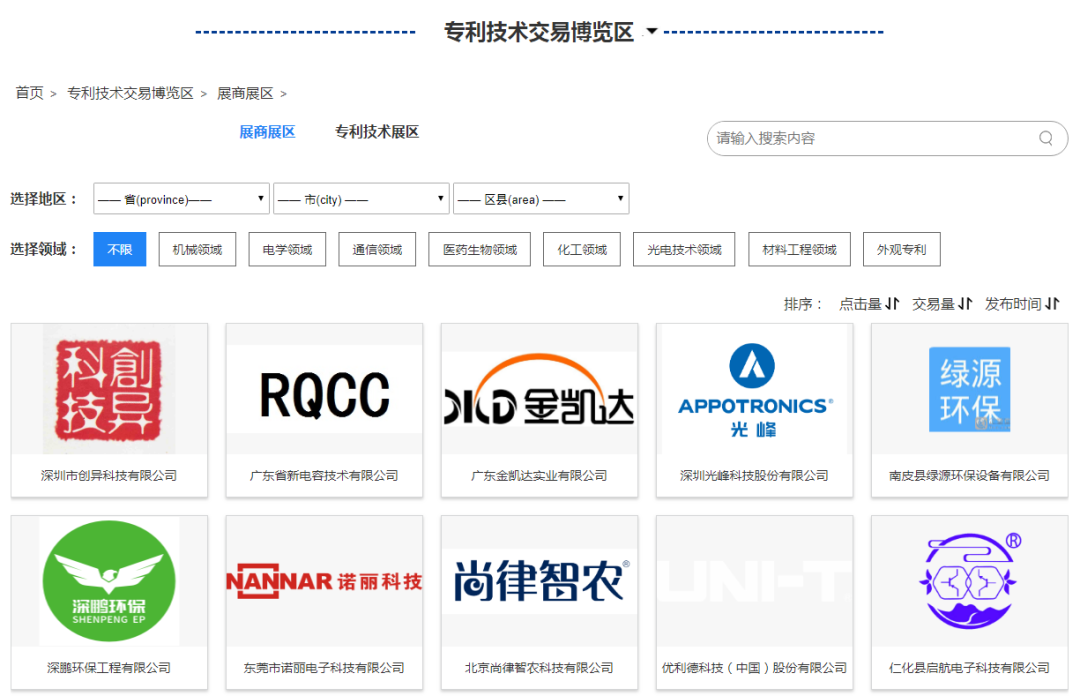Open the title dropdown arrow beside 专利技术交易博览区
The image size is (1080, 696).
(x=652, y=31)
